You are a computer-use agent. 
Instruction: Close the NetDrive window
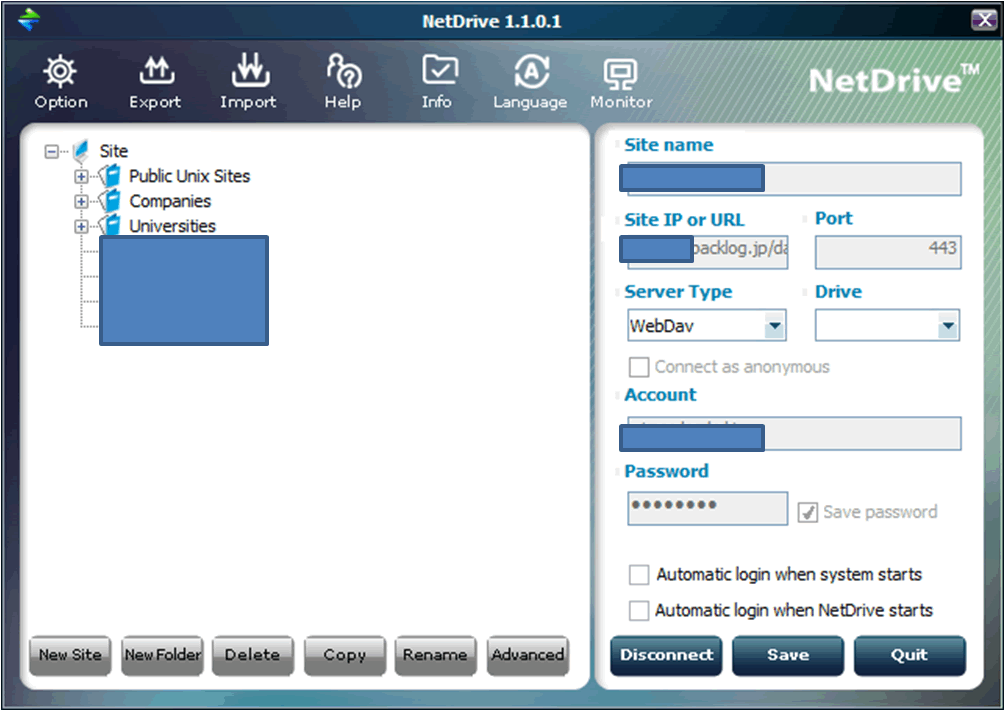984,20
